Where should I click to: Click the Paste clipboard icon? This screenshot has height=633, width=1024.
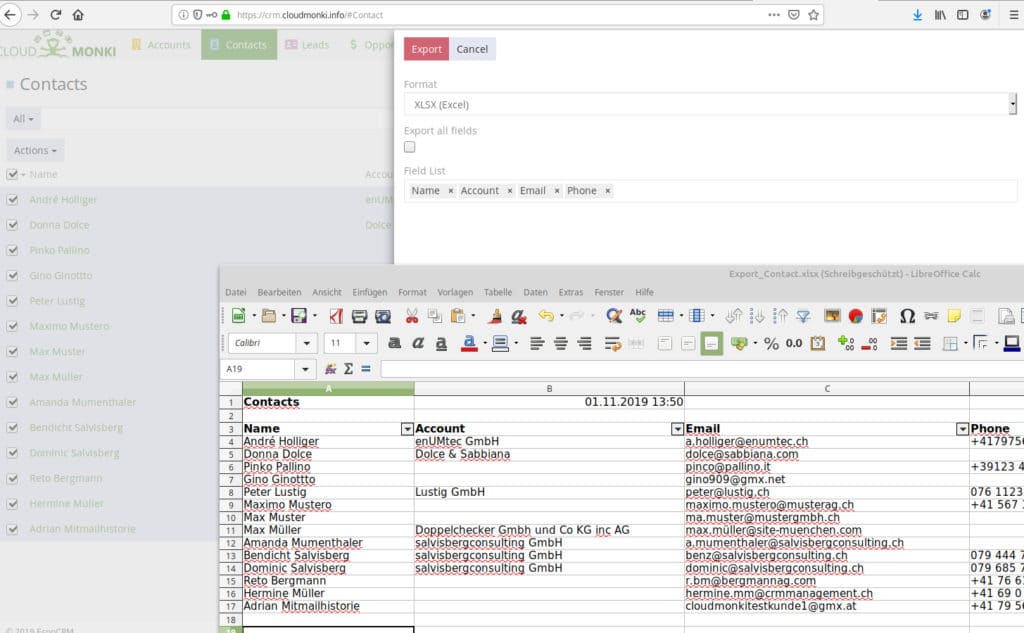tap(458, 316)
